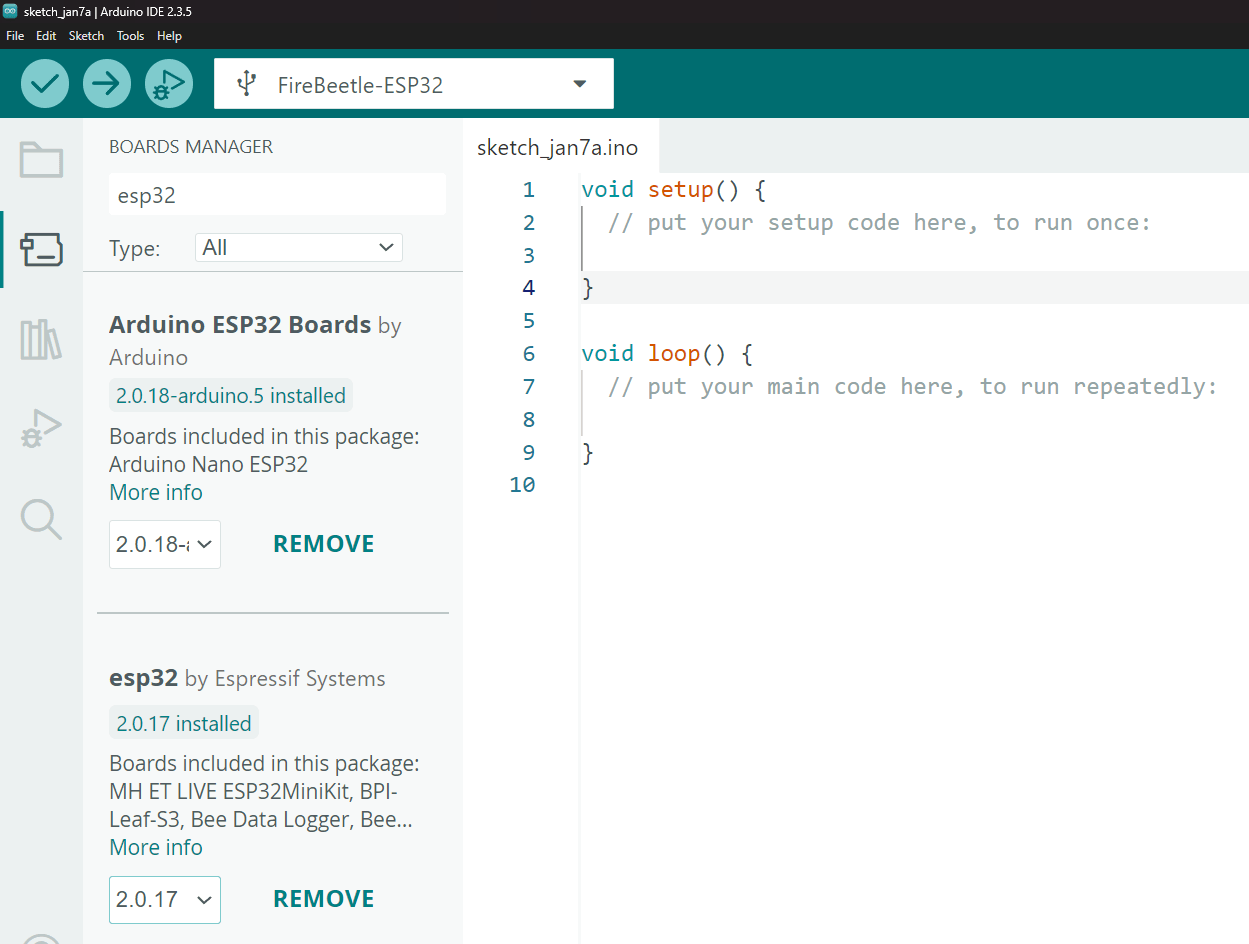Click the Upload arrow button
1249x944 pixels.
click(107, 84)
